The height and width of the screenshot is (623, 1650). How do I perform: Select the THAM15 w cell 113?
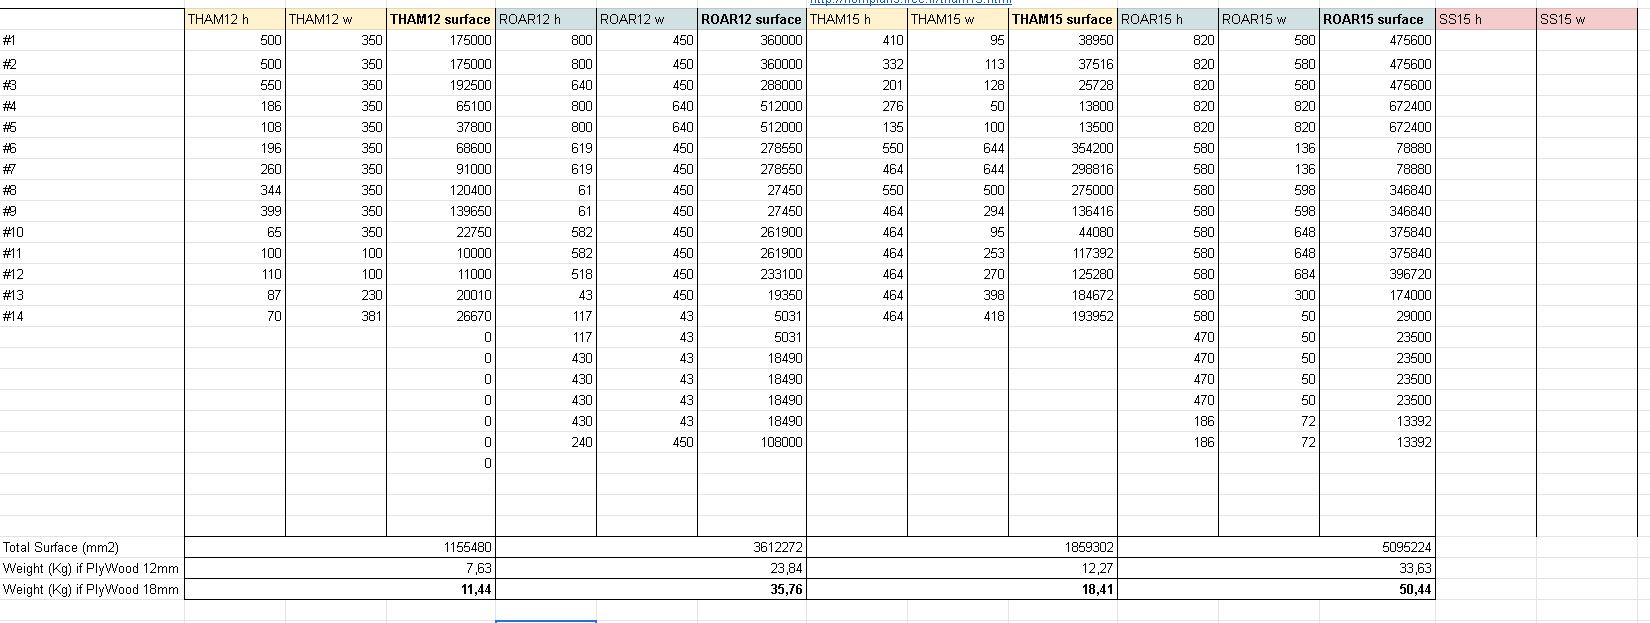[958, 64]
